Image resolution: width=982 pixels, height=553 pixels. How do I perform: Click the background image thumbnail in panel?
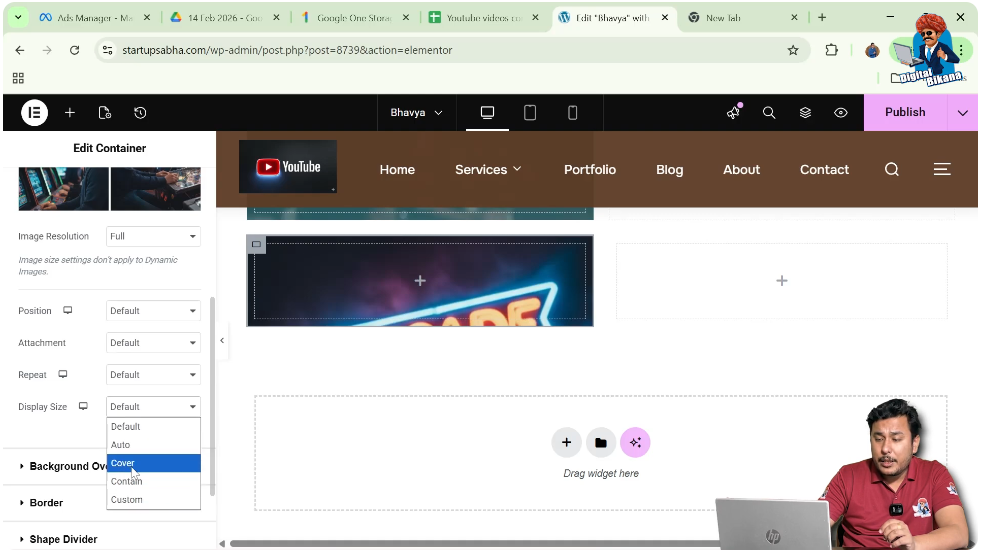point(110,189)
